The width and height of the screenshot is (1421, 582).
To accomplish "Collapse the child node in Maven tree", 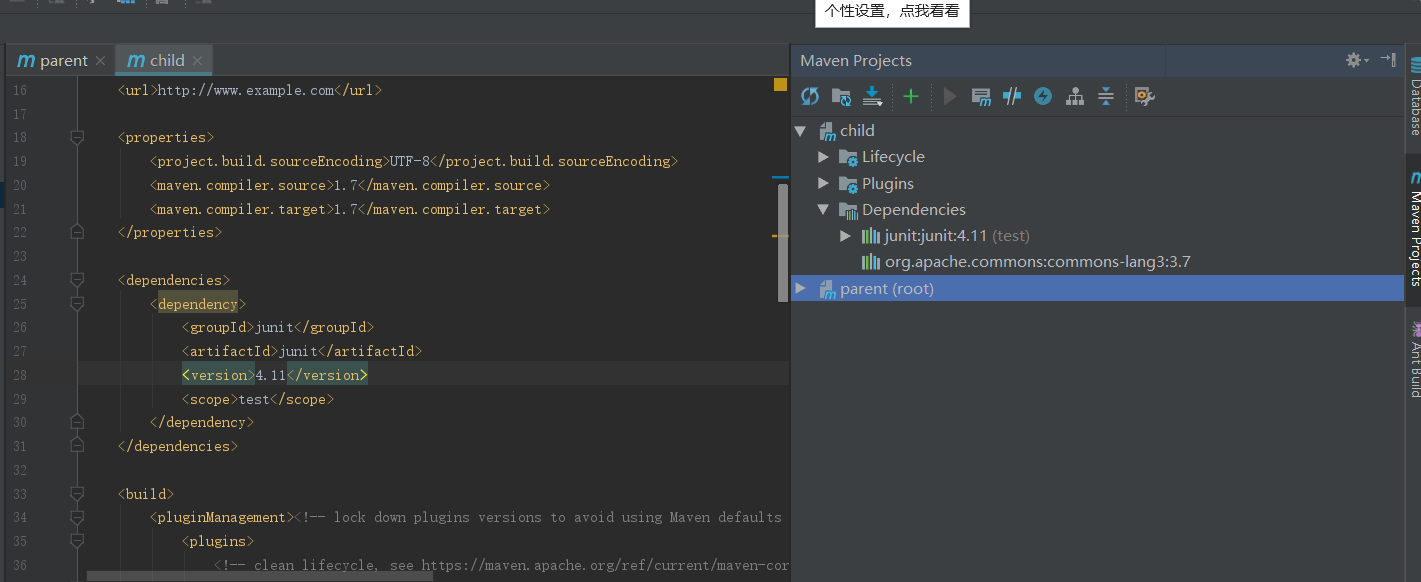I will (x=800, y=131).
